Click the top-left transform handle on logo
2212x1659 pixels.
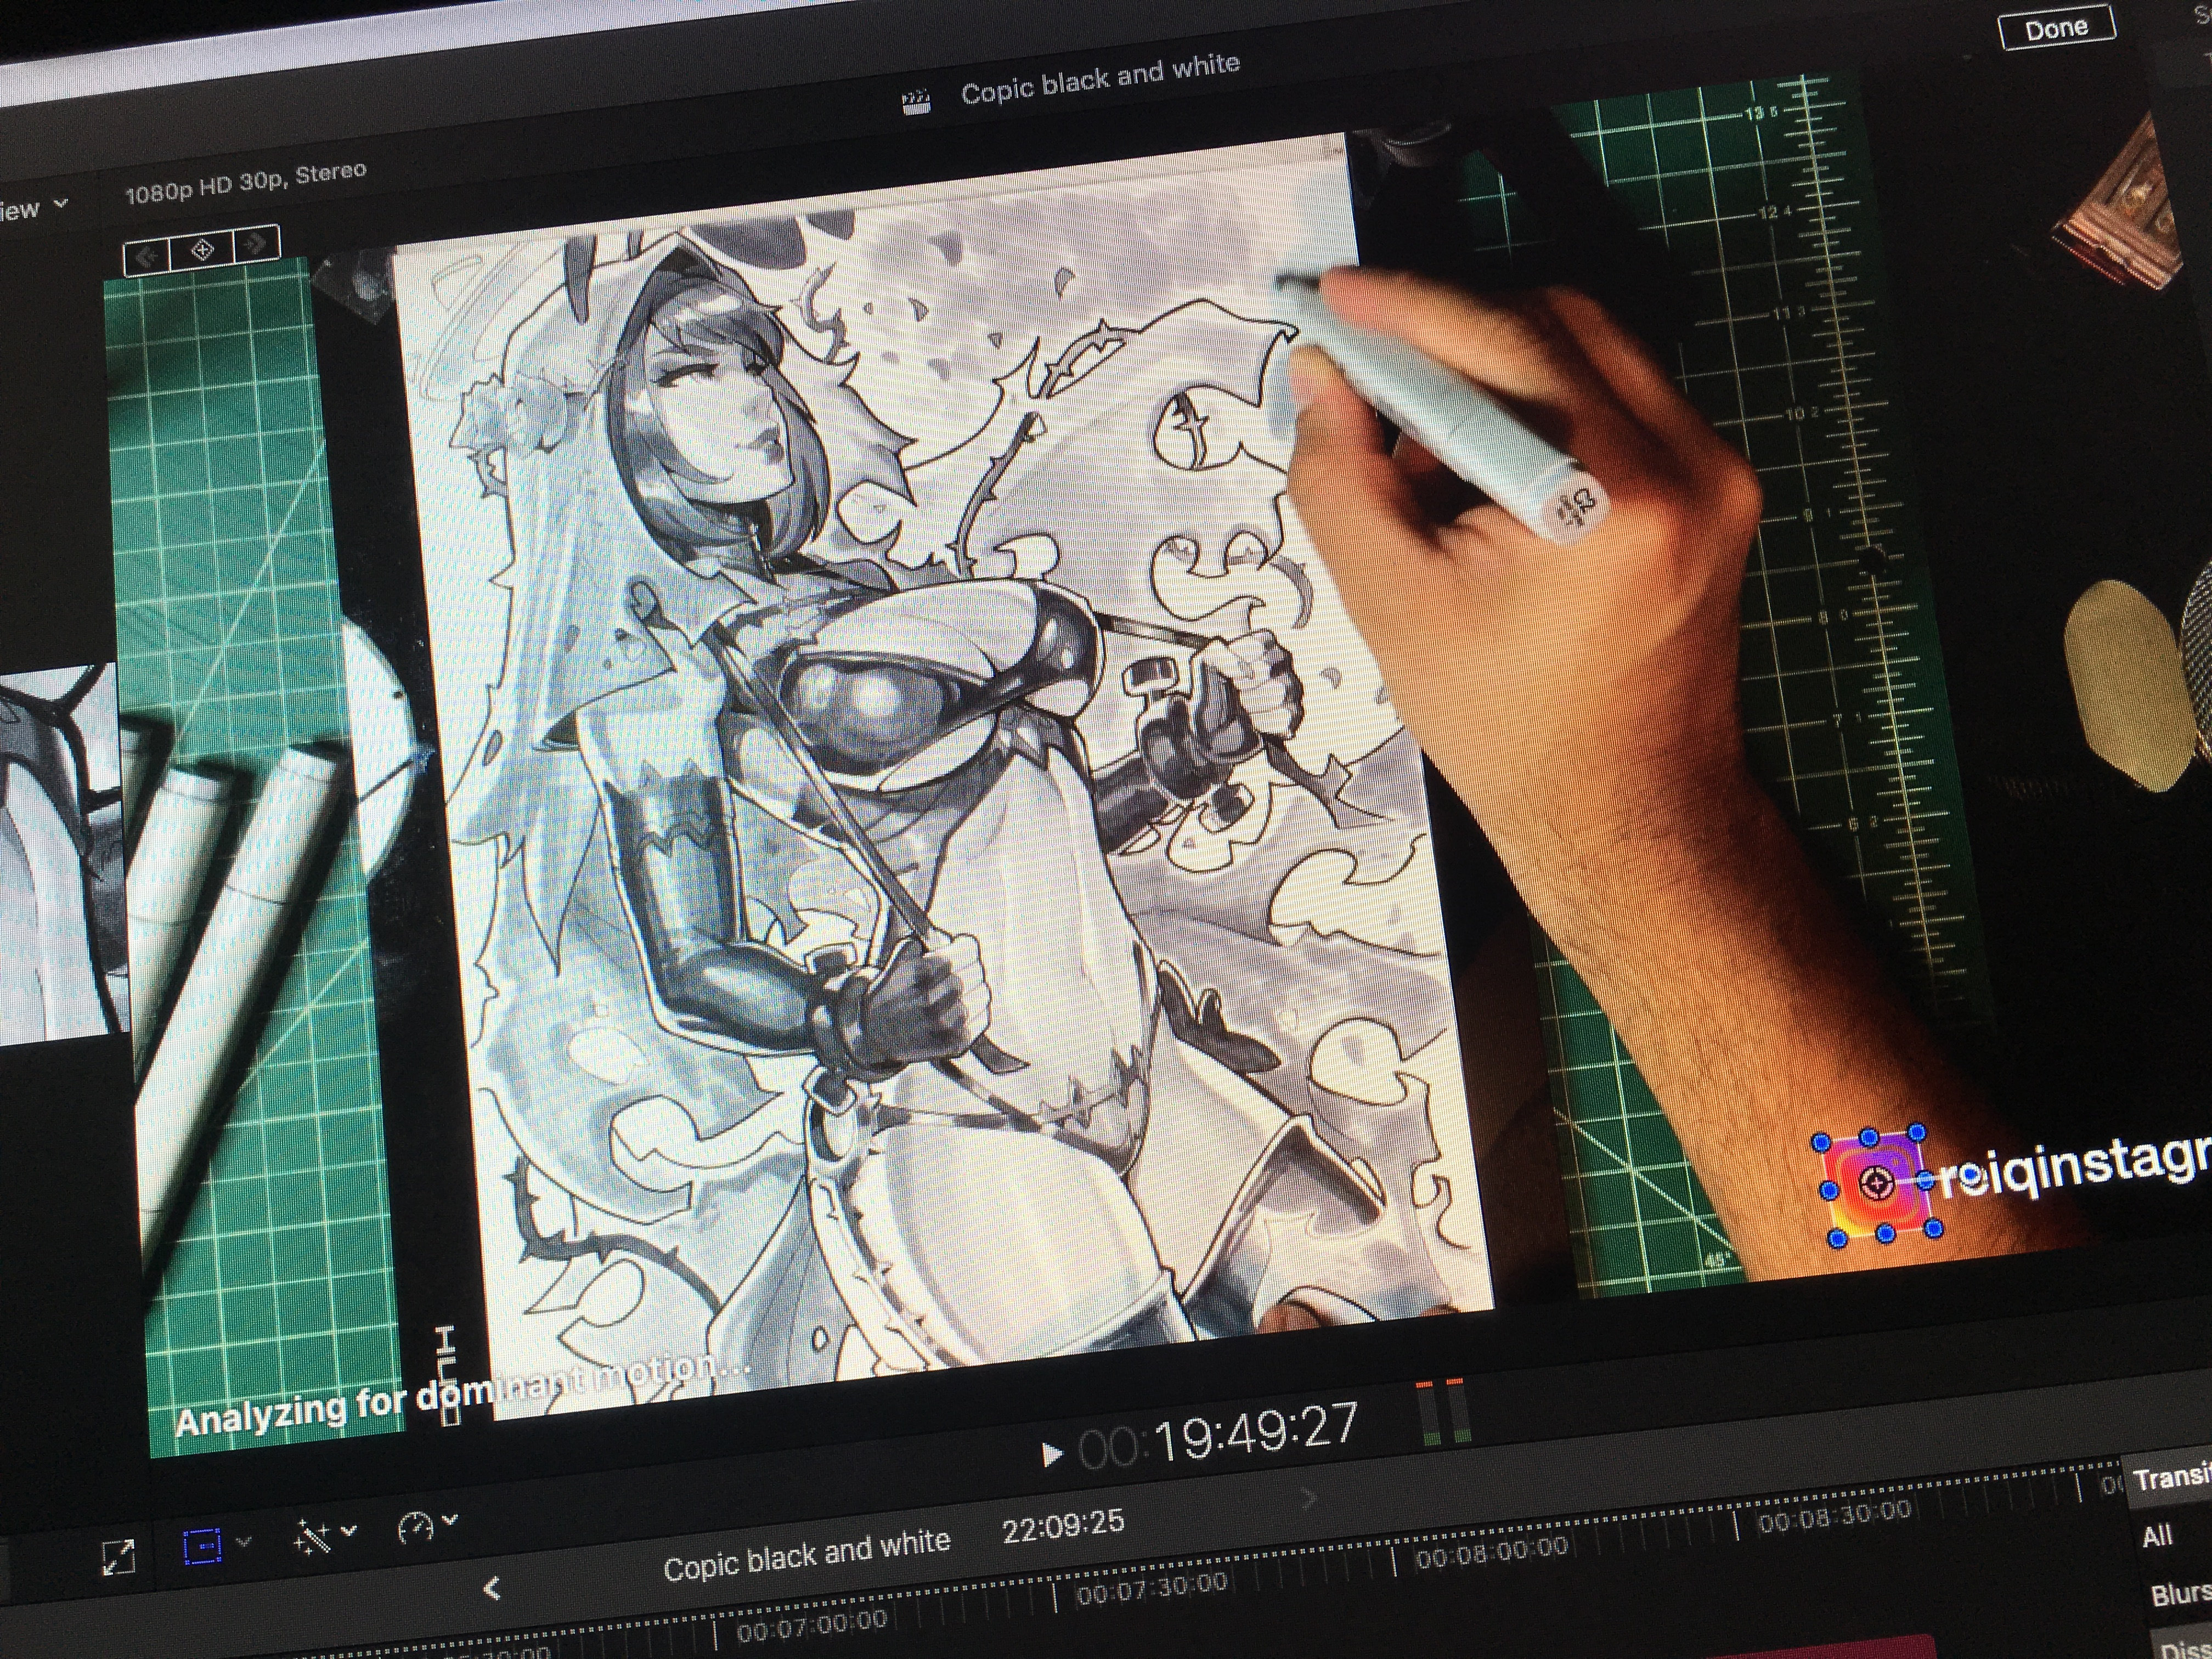coord(1821,1142)
